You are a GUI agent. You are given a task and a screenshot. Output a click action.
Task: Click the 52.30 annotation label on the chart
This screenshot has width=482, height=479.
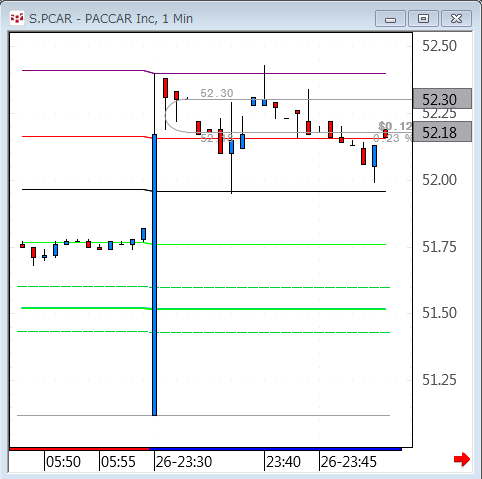pyautogui.click(x=217, y=93)
